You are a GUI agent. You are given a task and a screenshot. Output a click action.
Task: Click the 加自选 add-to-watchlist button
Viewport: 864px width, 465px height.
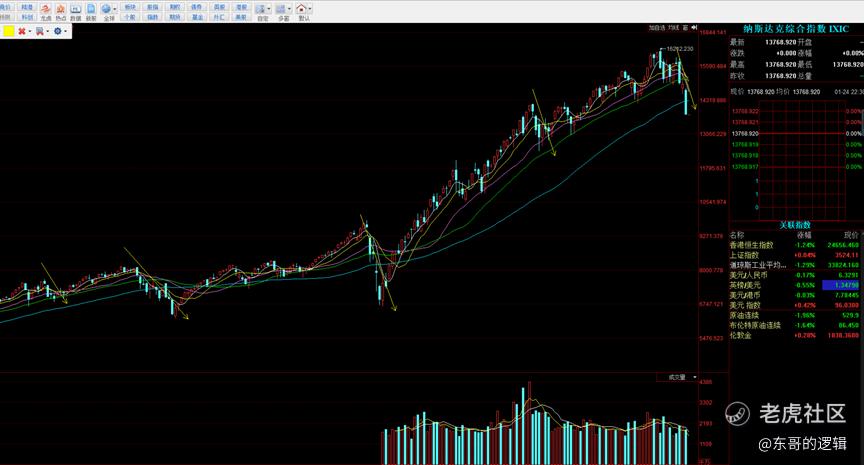click(657, 27)
